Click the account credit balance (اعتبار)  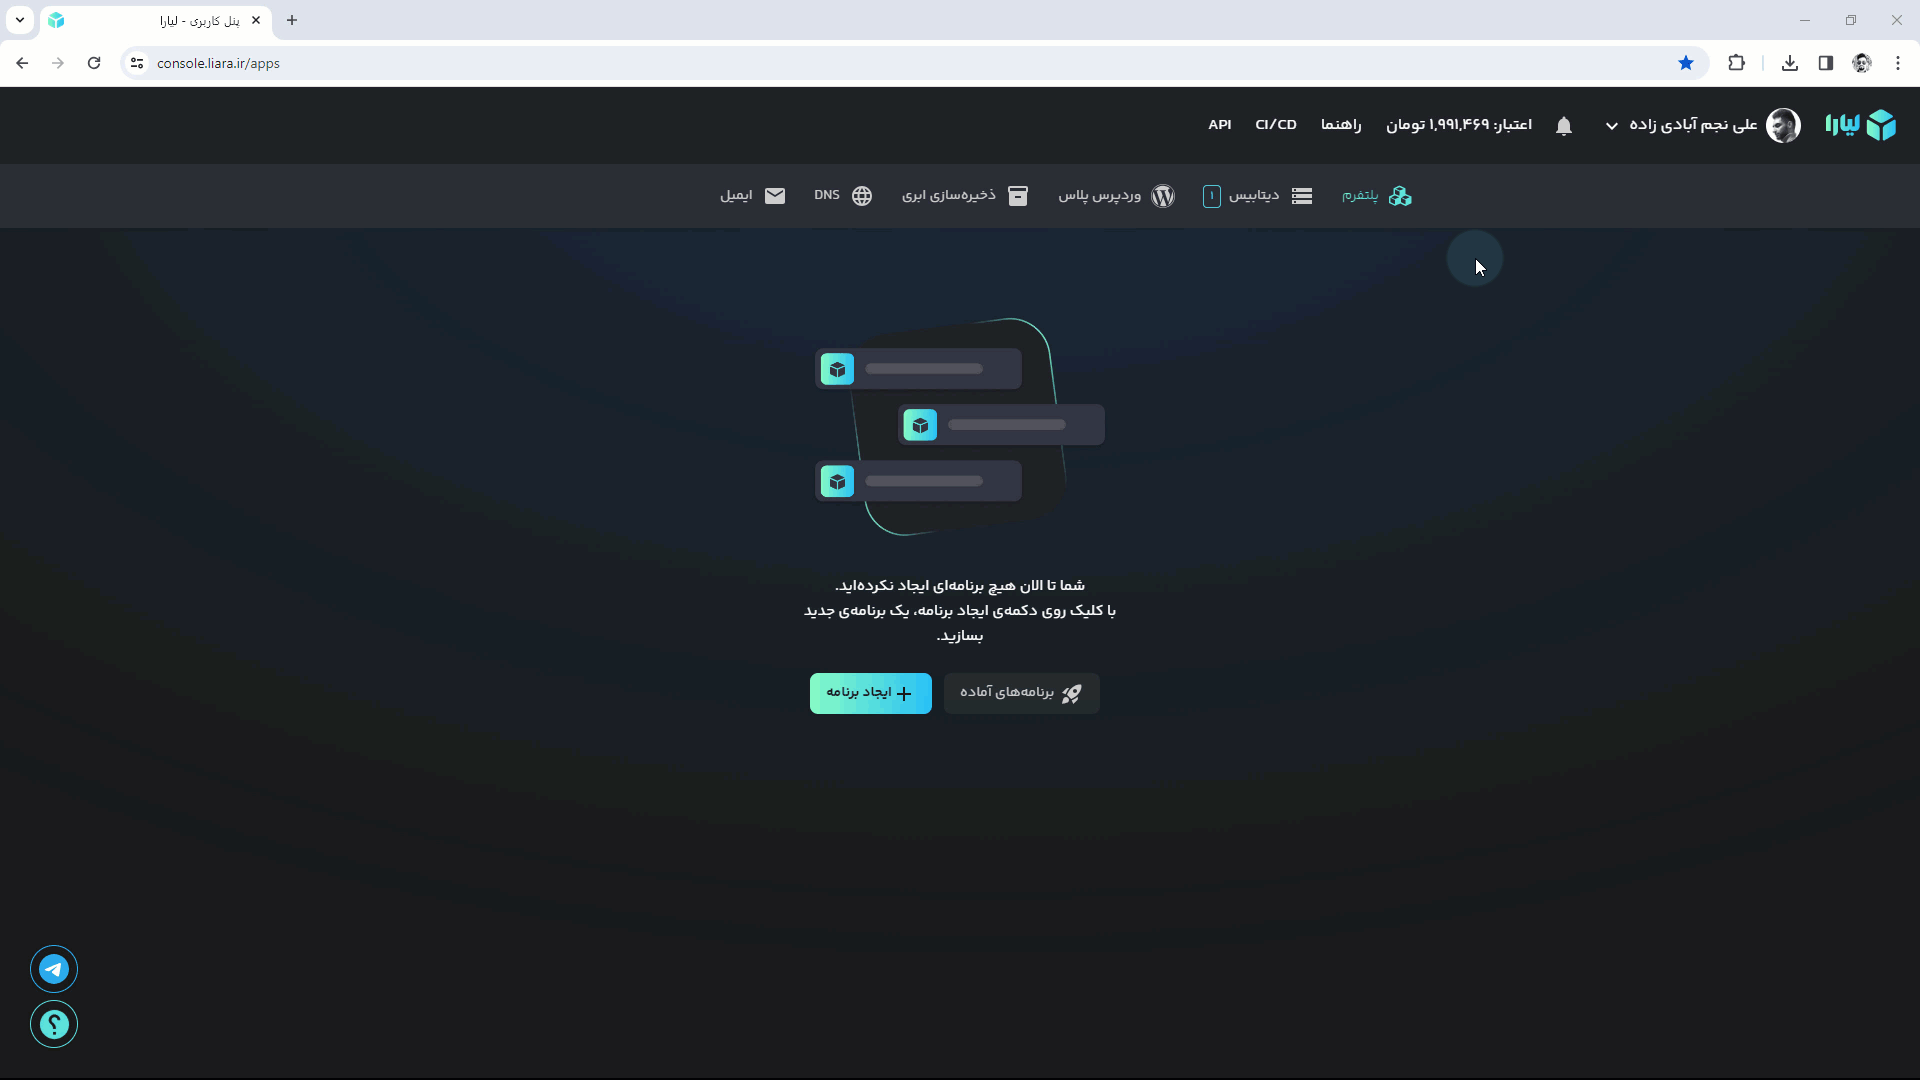(x=1459, y=125)
